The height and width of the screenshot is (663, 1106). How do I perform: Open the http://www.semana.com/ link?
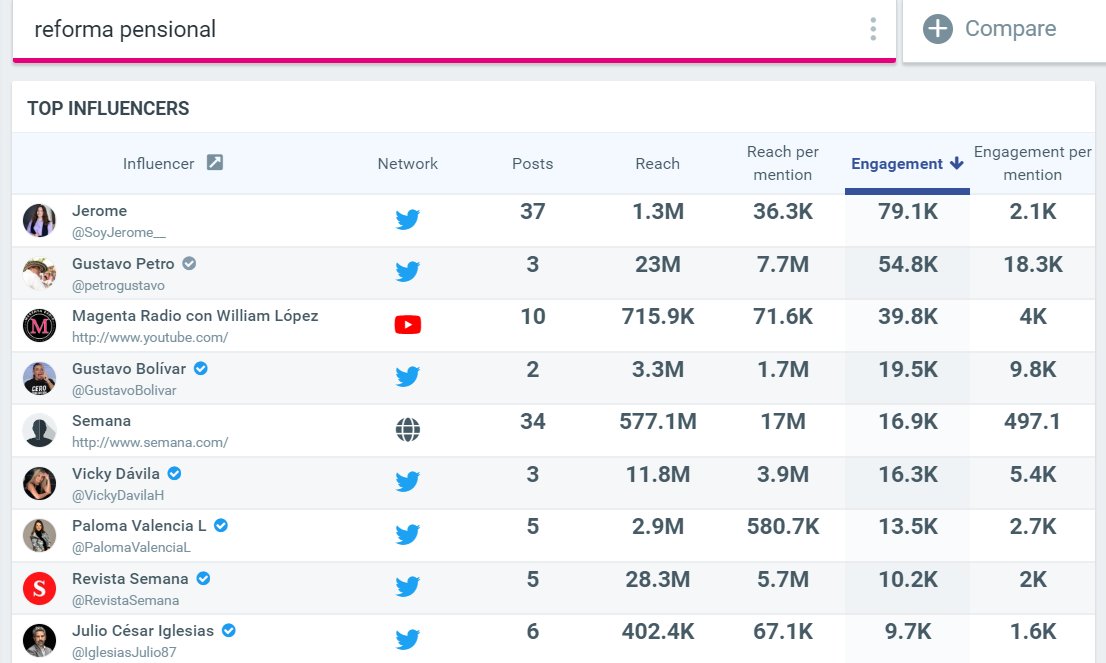[x=150, y=443]
